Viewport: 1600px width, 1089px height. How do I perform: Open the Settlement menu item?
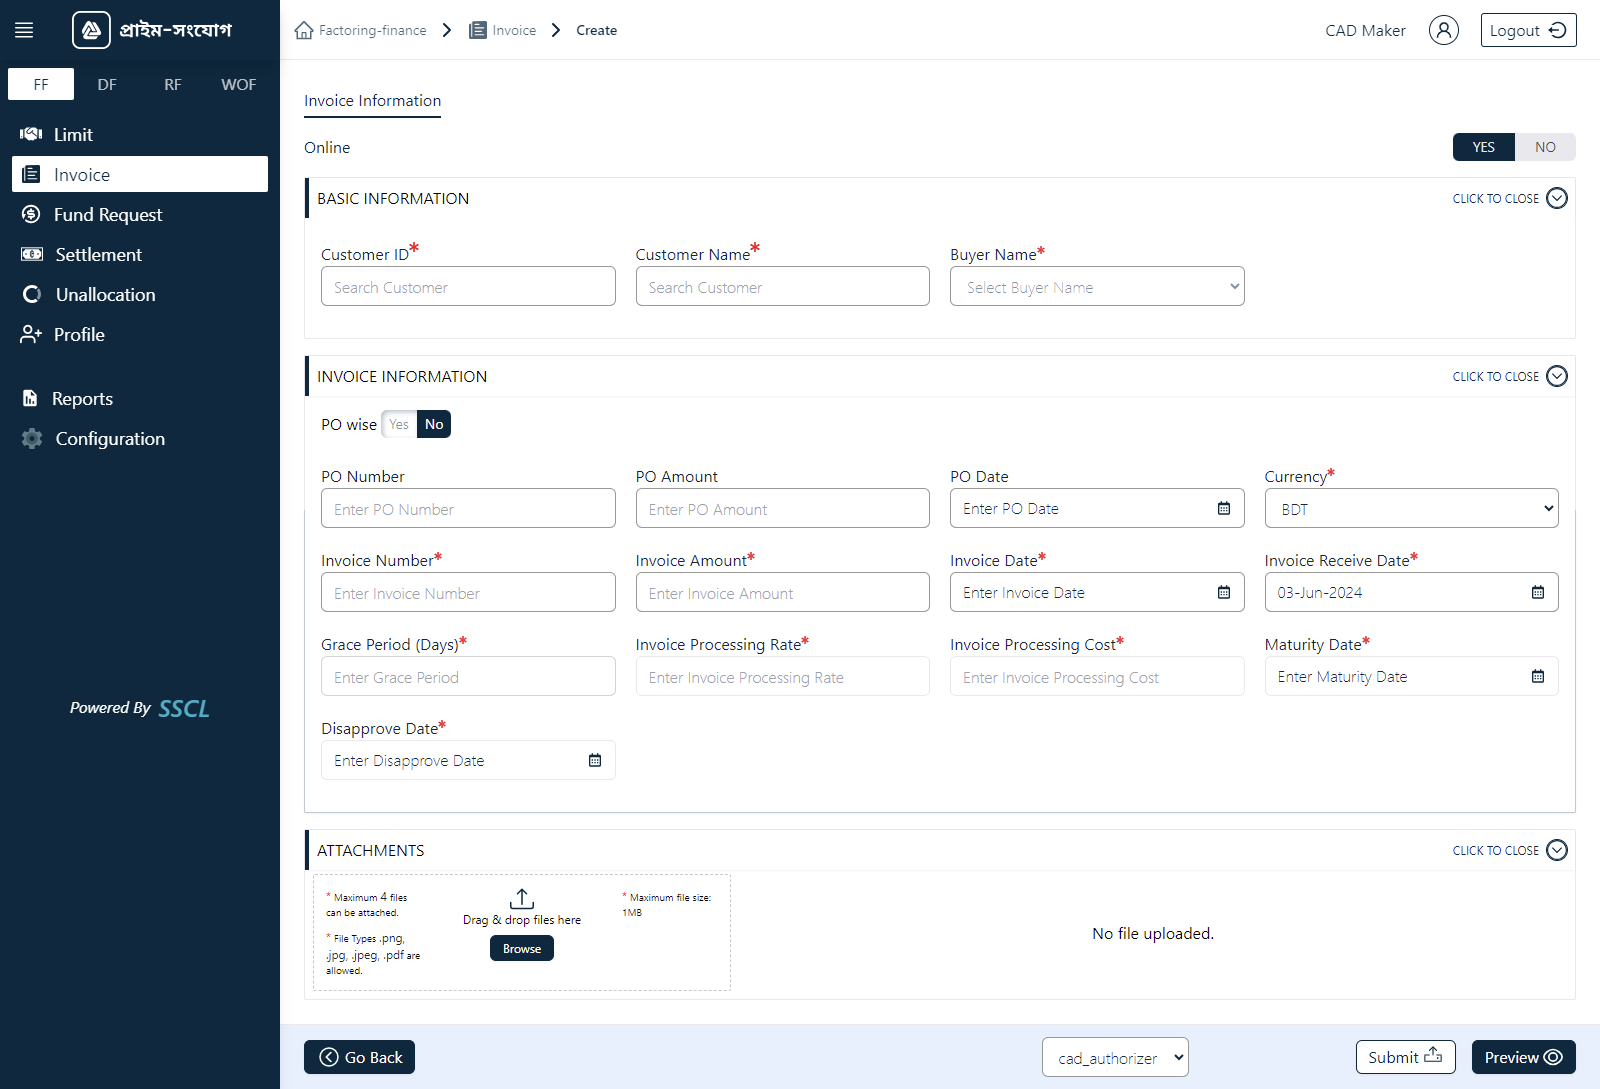pos(140,254)
